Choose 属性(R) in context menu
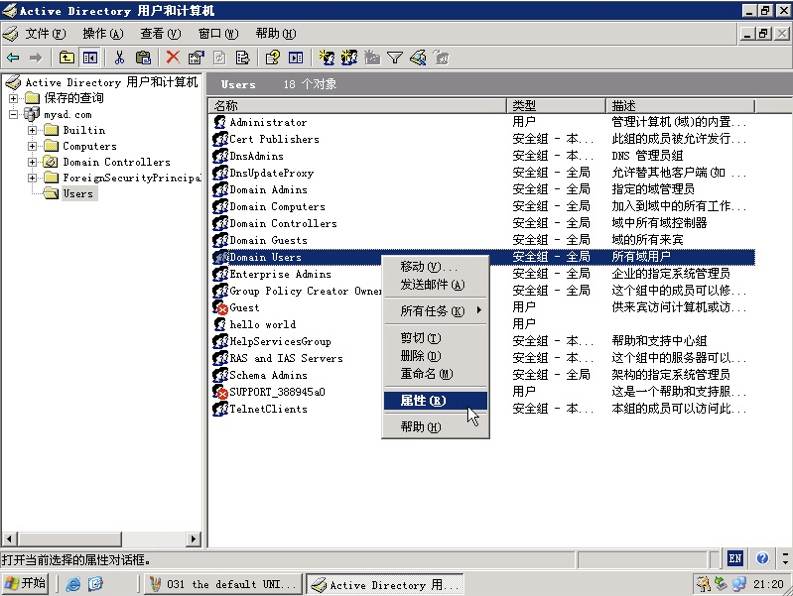The height and width of the screenshot is (596, 793). point(435,401)
